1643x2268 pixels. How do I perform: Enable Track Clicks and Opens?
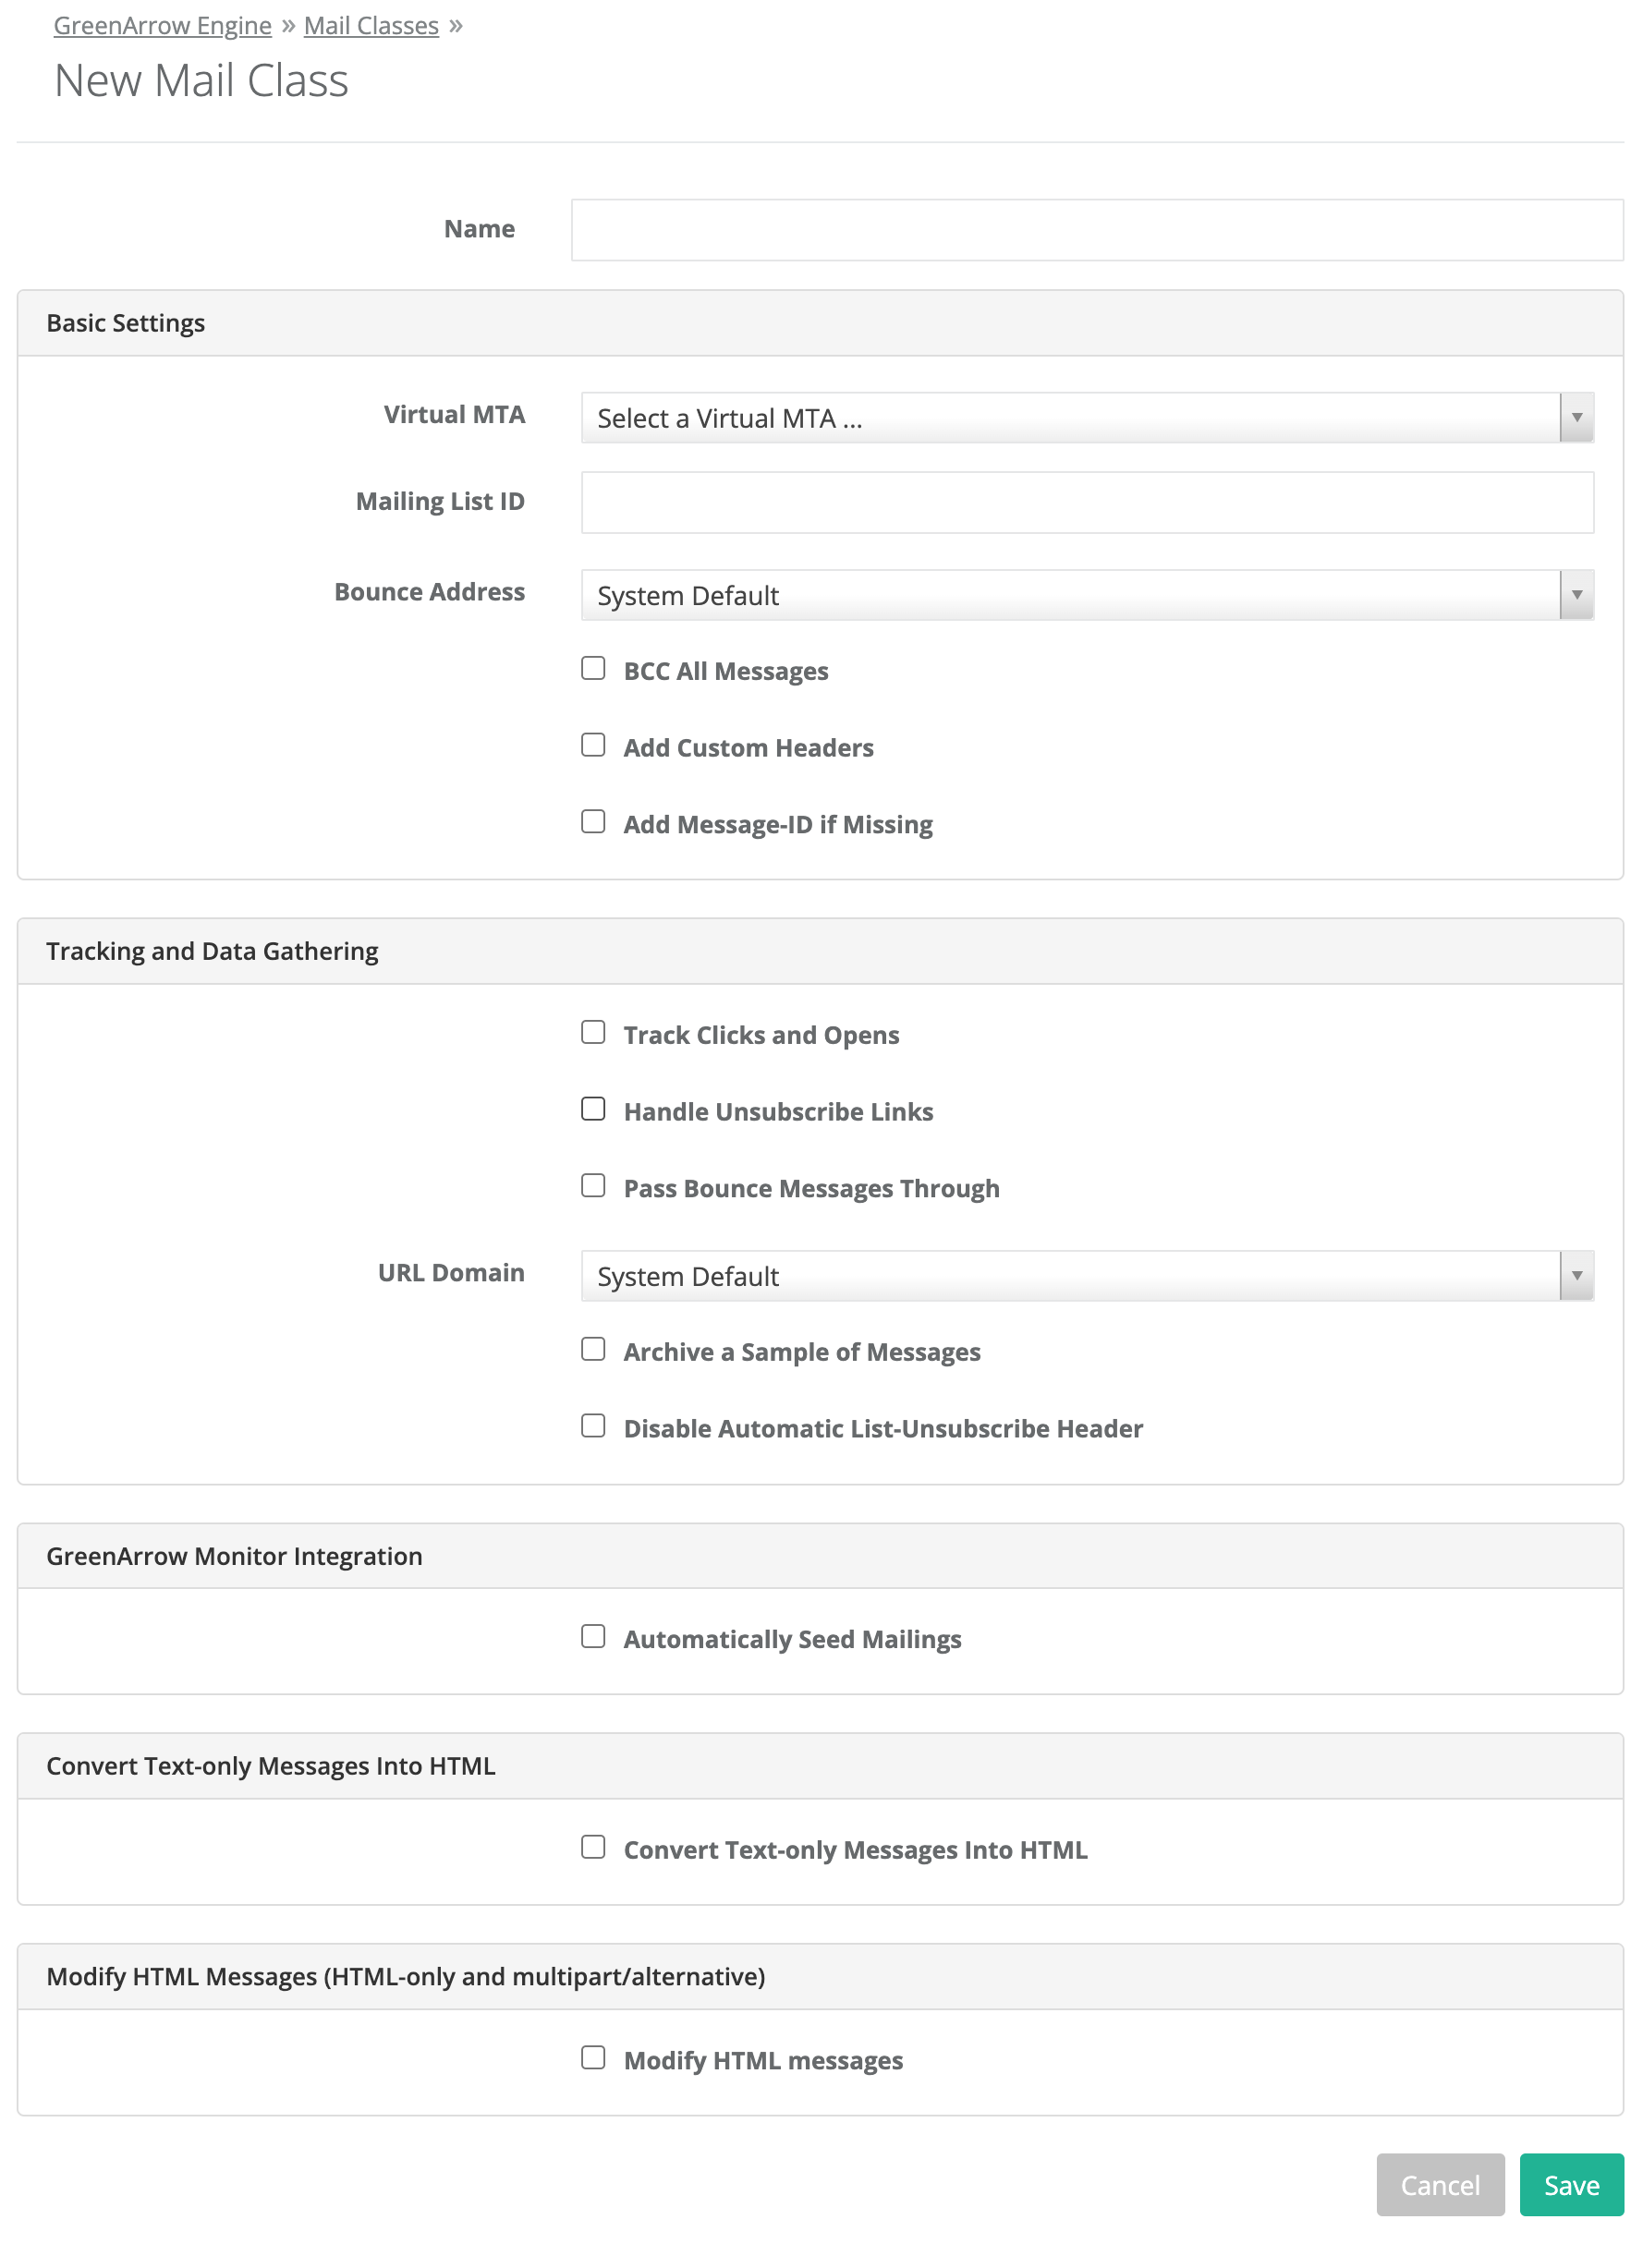point(593,1033)
